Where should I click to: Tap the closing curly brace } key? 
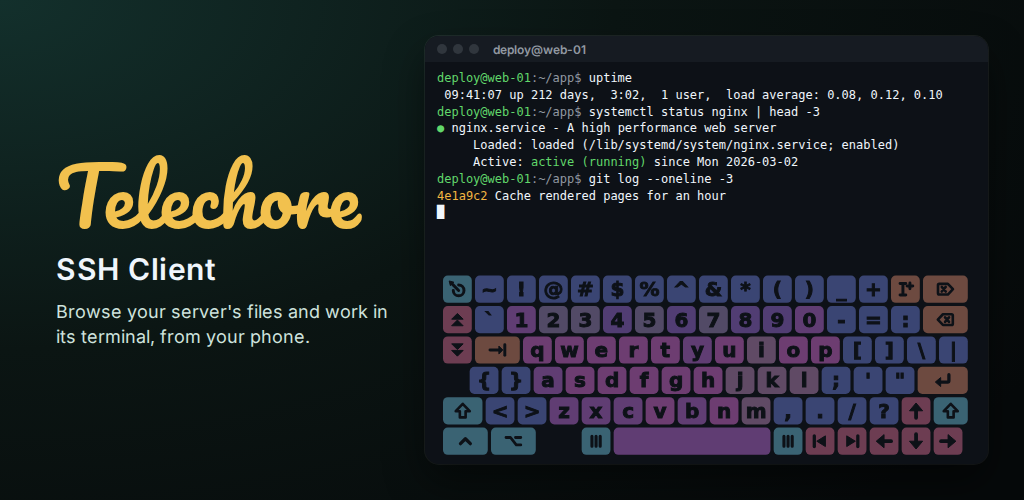pyautogui.click(x=516, y=381)
